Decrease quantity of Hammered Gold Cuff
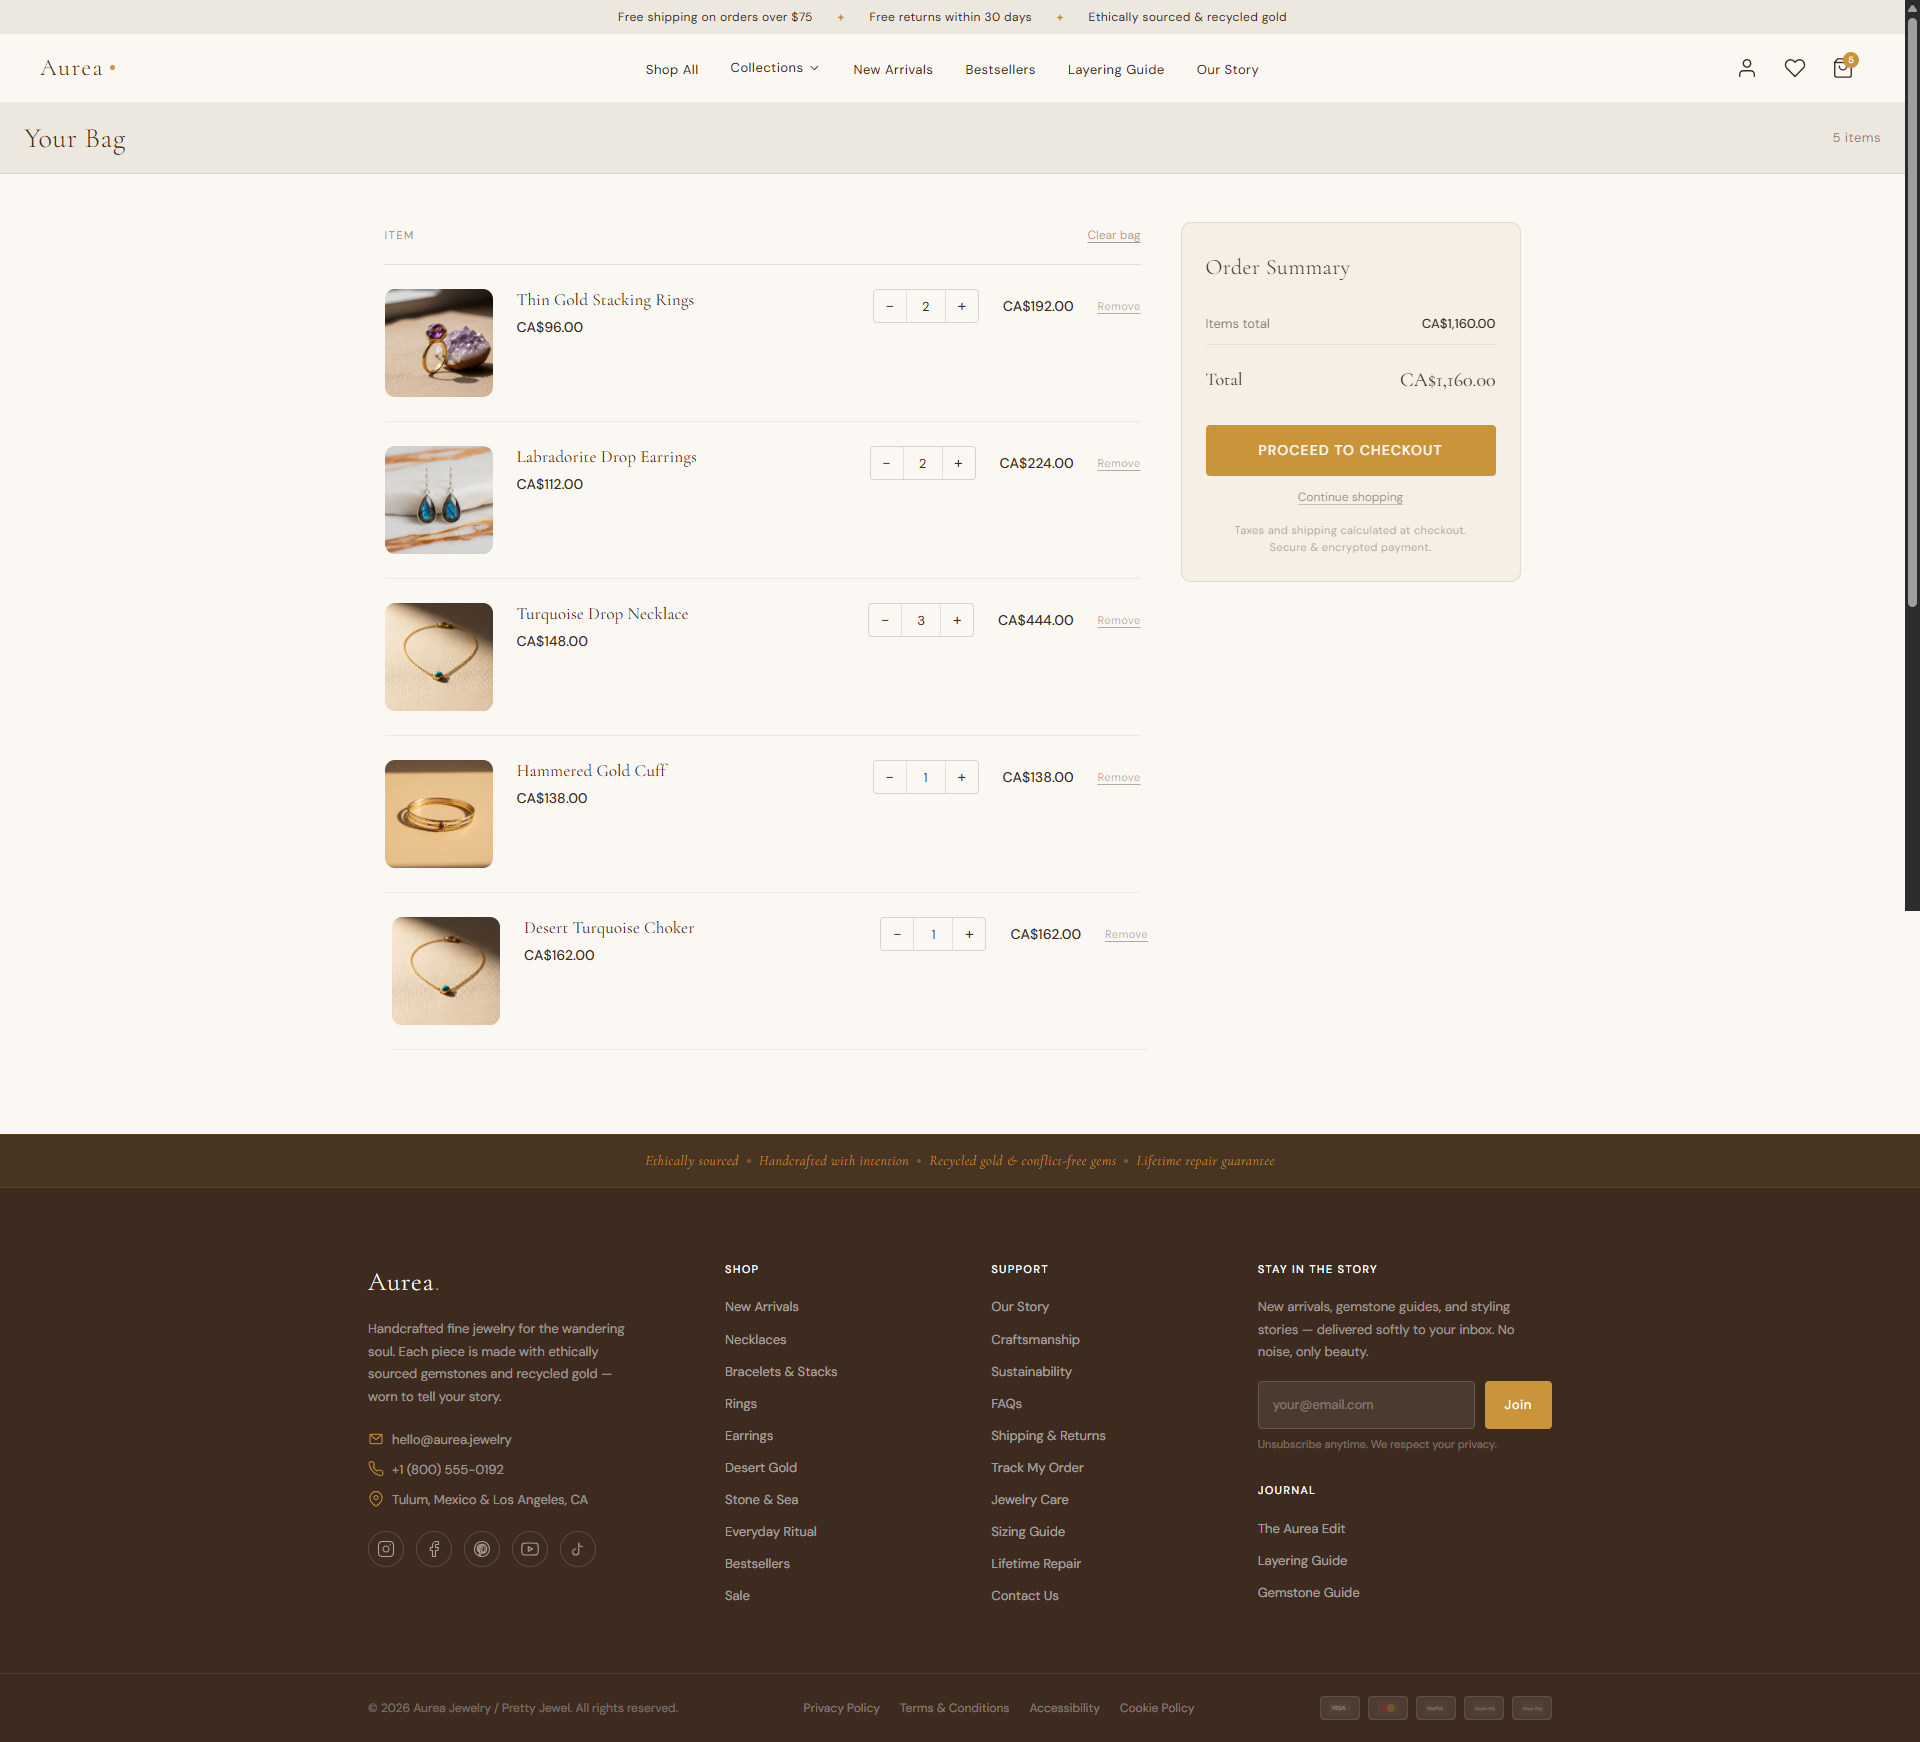 [x=890, y=777]
